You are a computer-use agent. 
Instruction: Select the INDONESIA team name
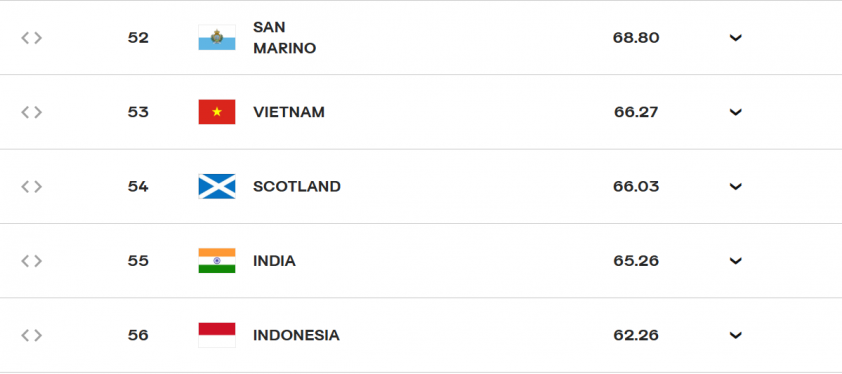[296, 335]
